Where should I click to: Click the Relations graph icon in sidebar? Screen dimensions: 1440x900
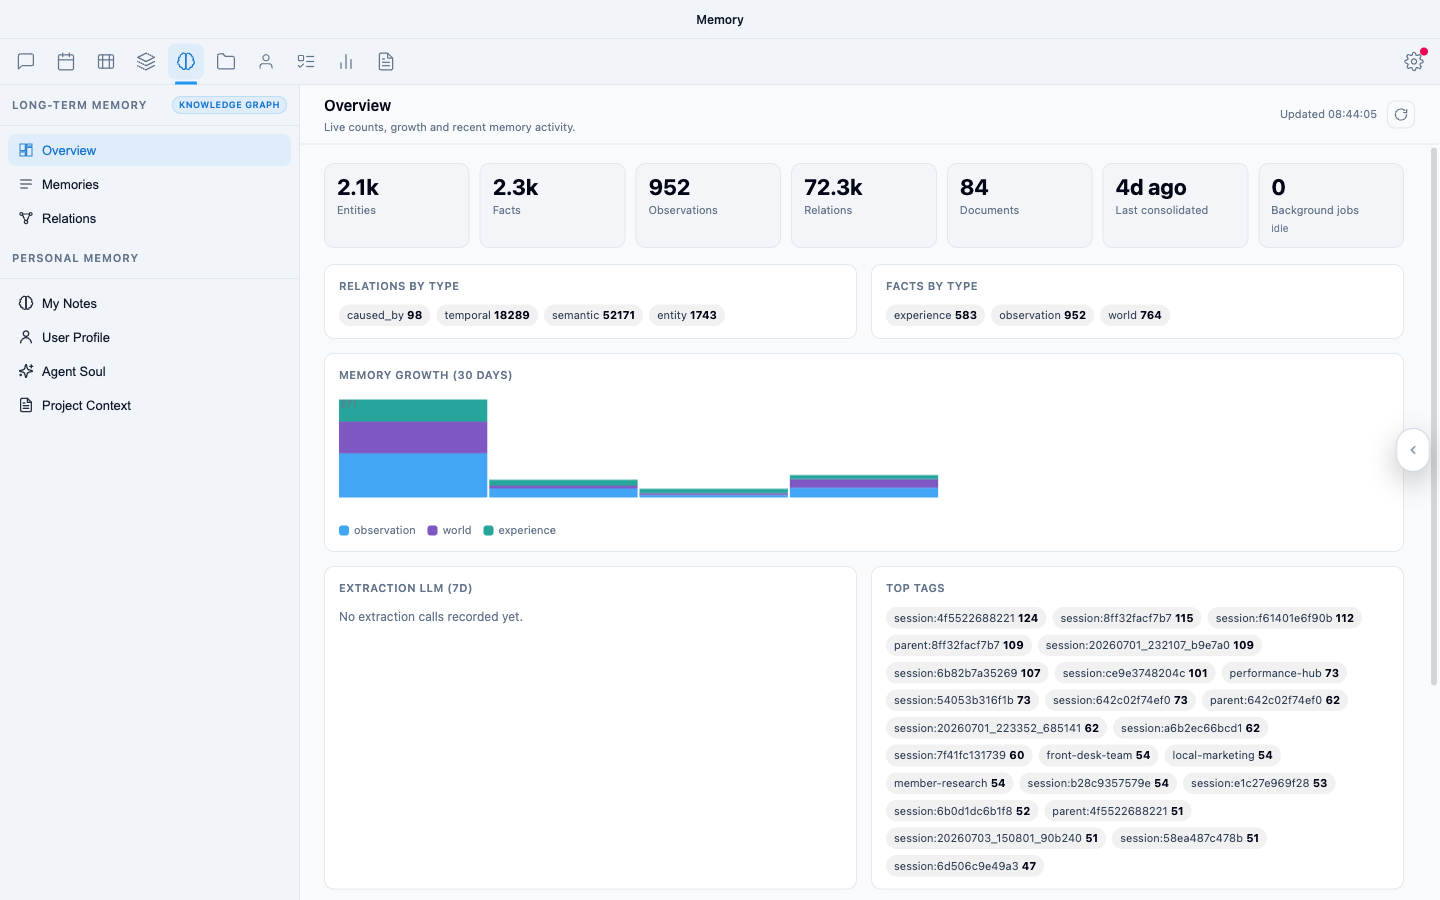coord(26,218)
